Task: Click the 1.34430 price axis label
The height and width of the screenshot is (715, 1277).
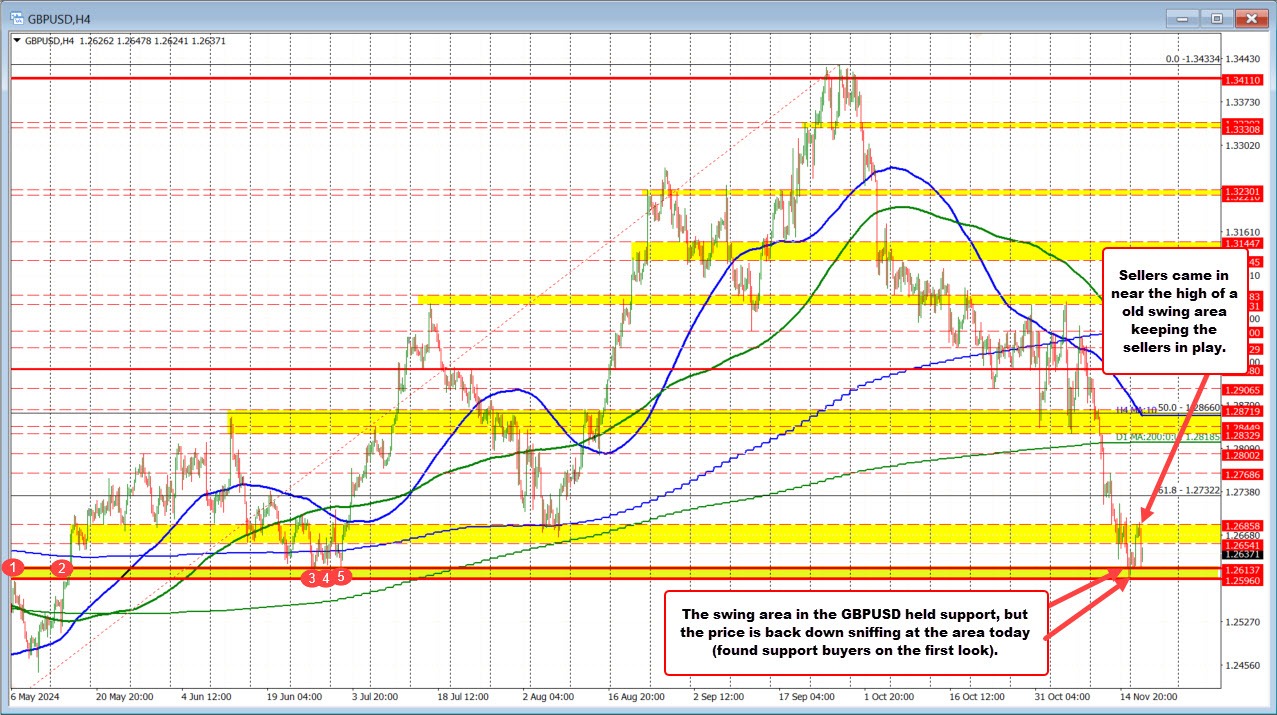Action: click(1241, 59)
